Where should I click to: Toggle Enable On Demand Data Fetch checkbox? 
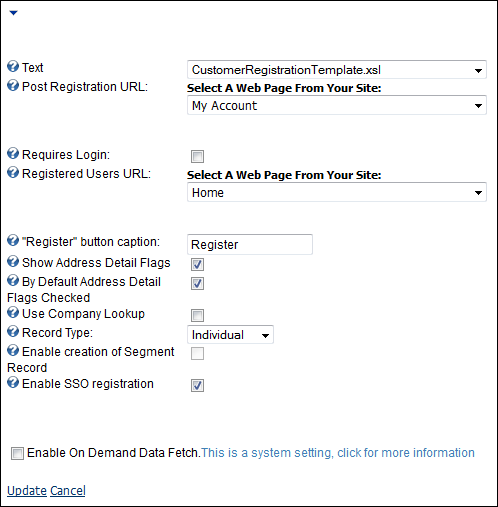point(17,454)
